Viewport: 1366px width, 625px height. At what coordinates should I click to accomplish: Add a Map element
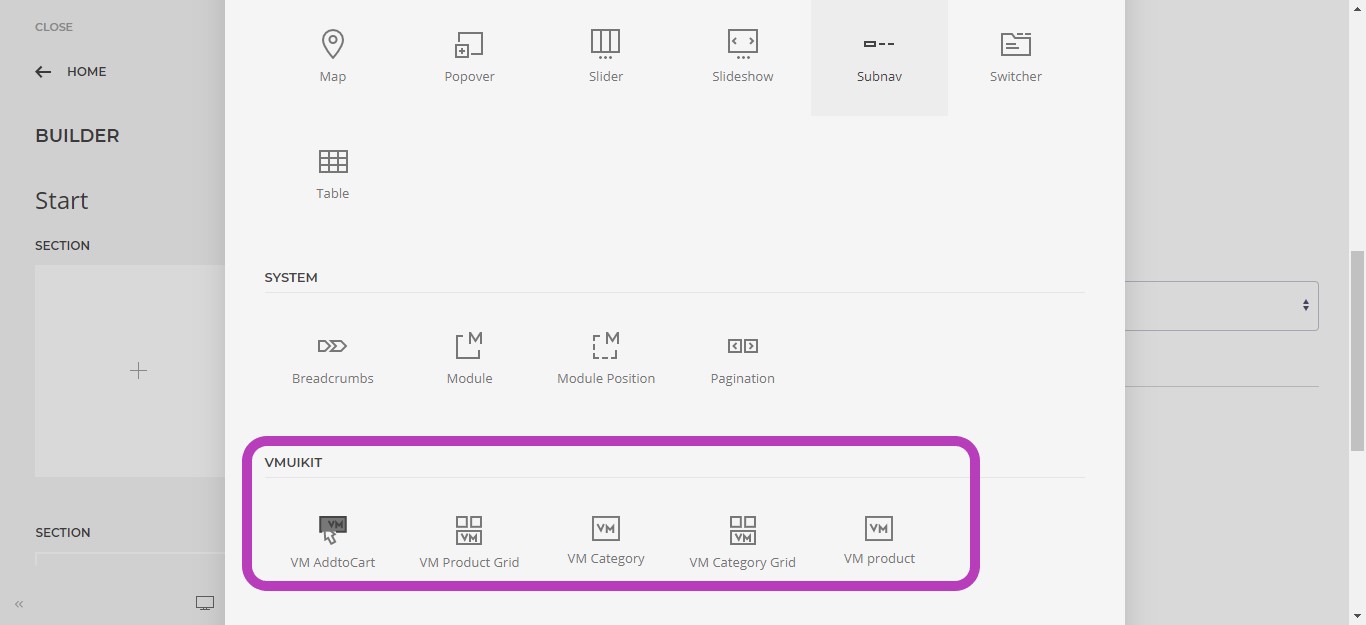(x=332, y=57)
